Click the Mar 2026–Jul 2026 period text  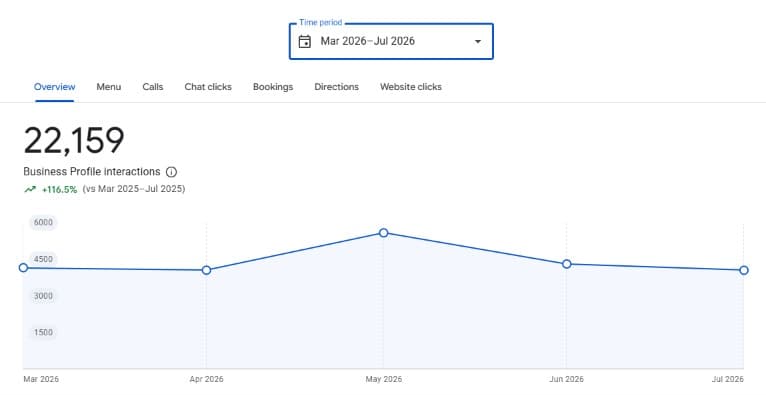[x=367, y=41]
